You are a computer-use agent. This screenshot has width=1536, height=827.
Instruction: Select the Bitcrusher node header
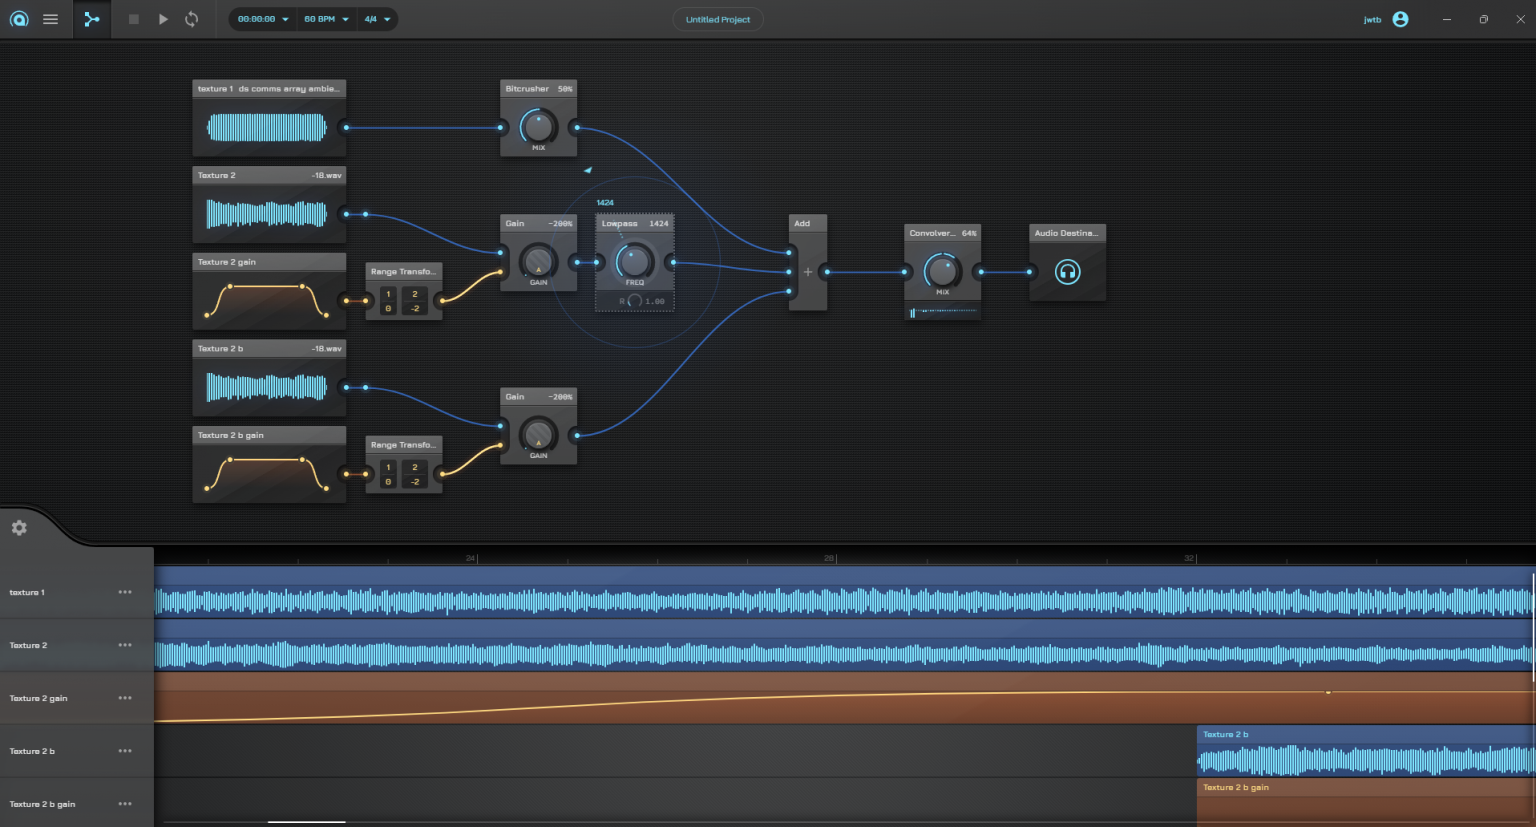538,88
